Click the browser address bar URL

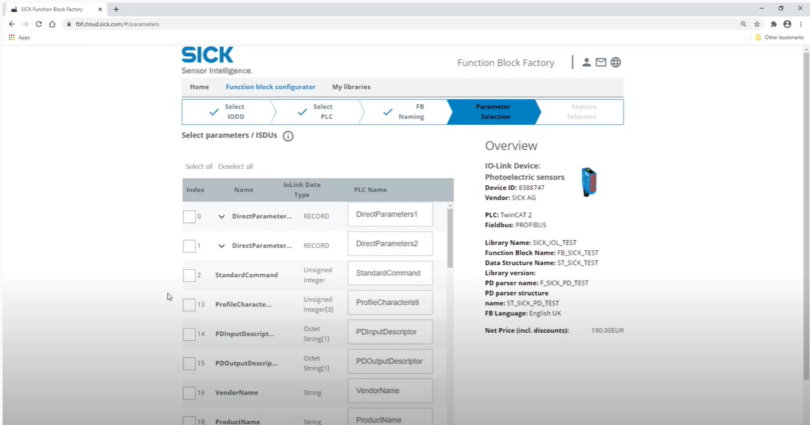pos(117,24)
